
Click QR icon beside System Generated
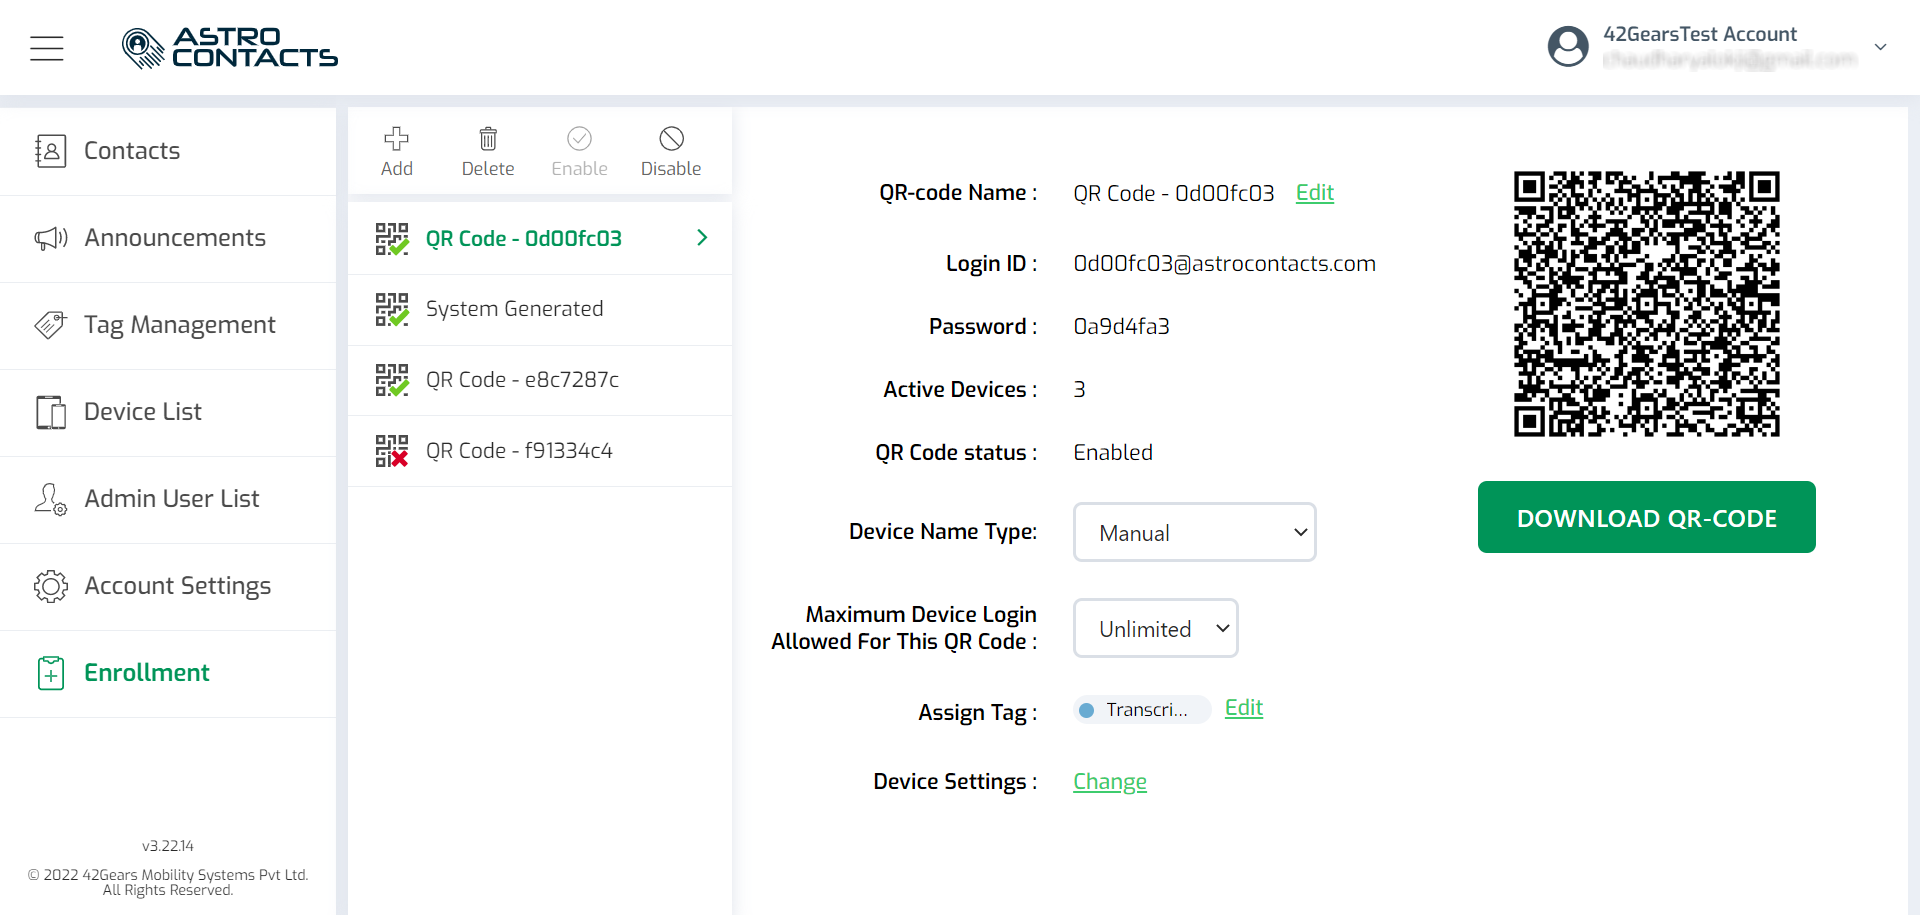point(392,310)
